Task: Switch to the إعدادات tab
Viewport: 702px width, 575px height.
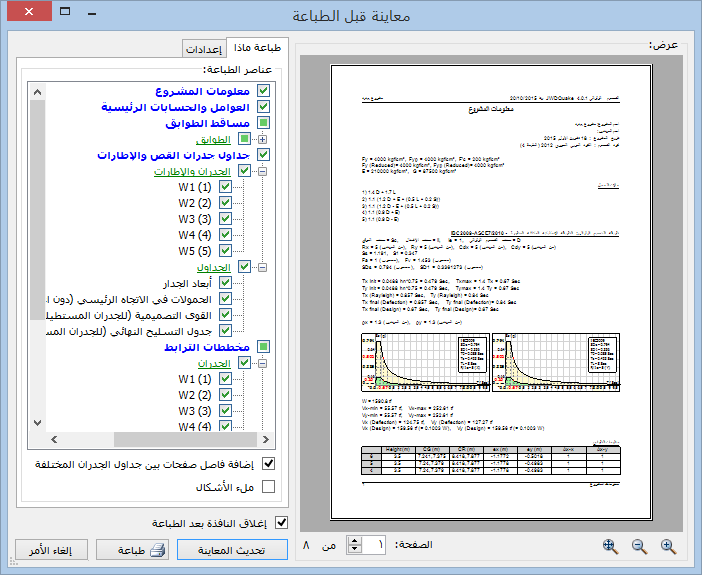Action: [205, 49]
